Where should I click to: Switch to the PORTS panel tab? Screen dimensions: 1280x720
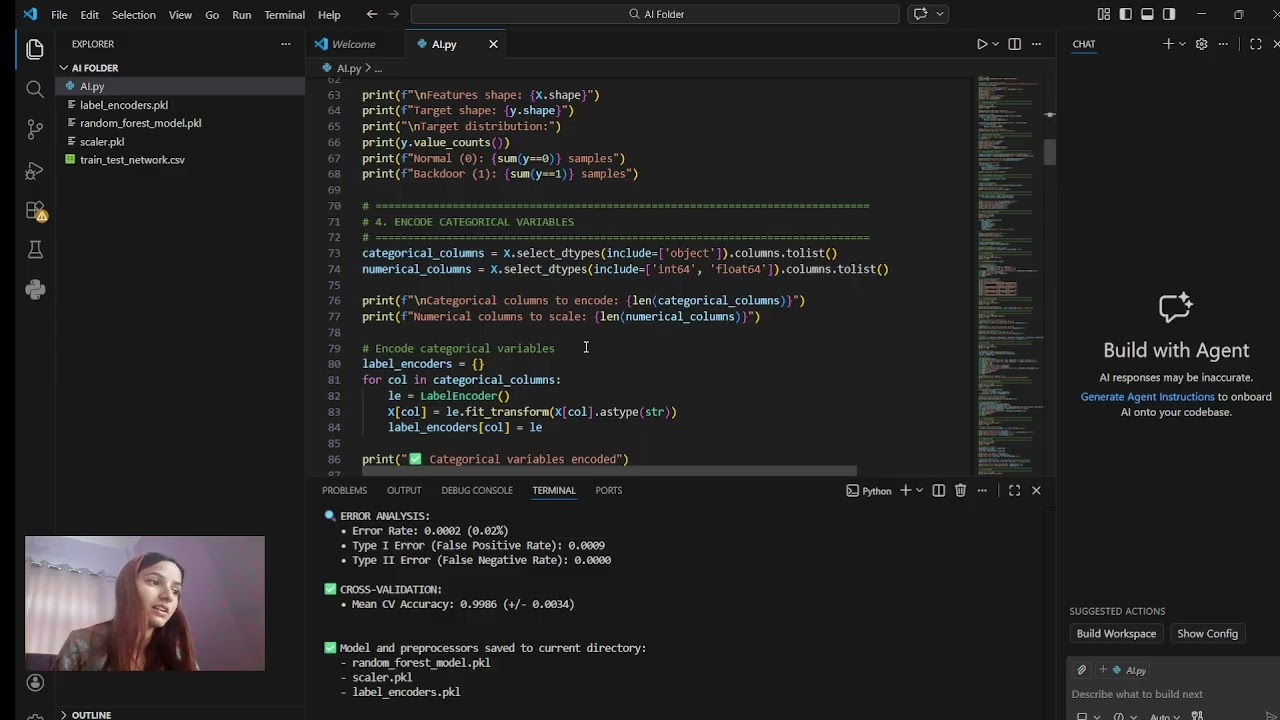(608, 490)
